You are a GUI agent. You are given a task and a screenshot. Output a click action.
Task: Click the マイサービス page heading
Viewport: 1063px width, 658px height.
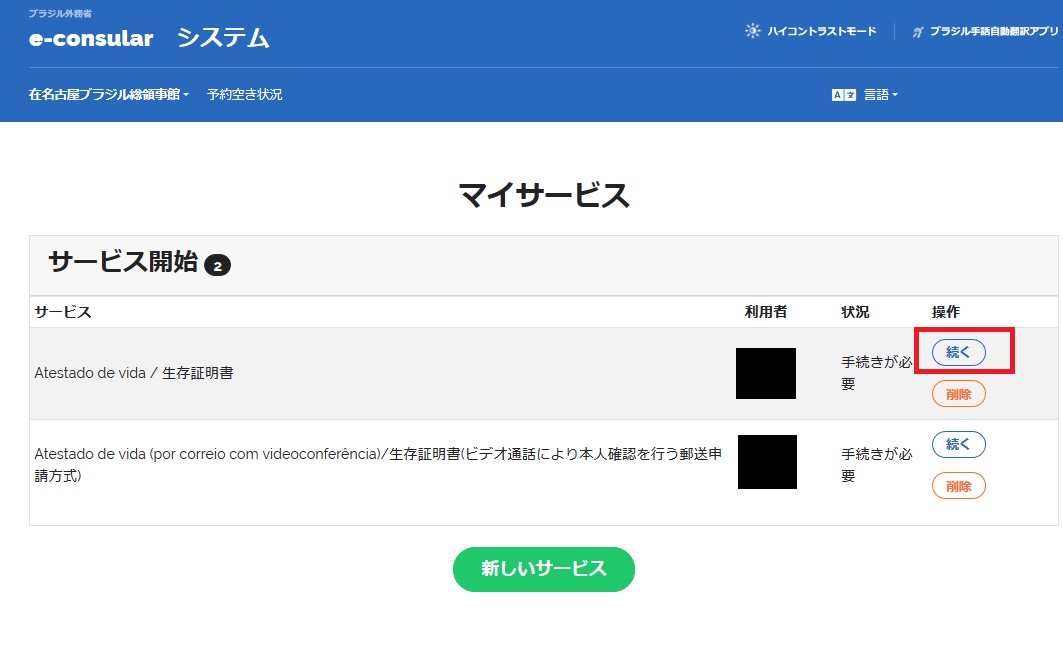click(544, 195)
